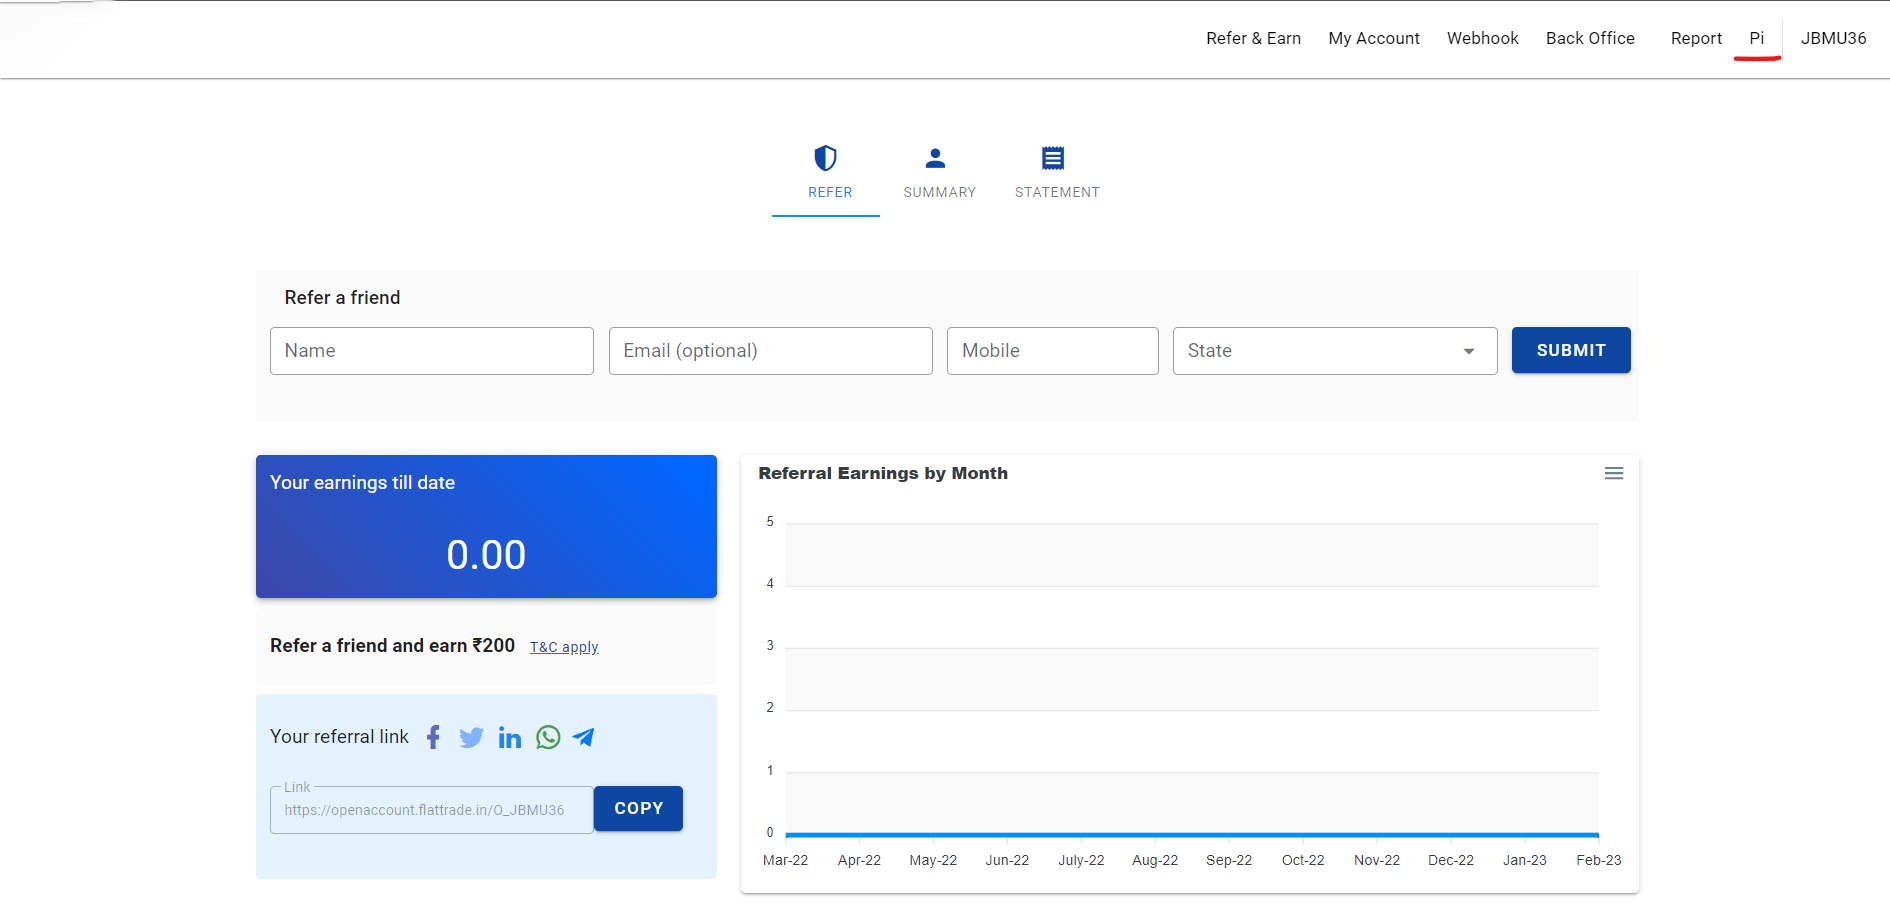This screenshot has width=1890, height=907.
Task: Click Mar-22 on the chart axis
Action: (785, 860)
